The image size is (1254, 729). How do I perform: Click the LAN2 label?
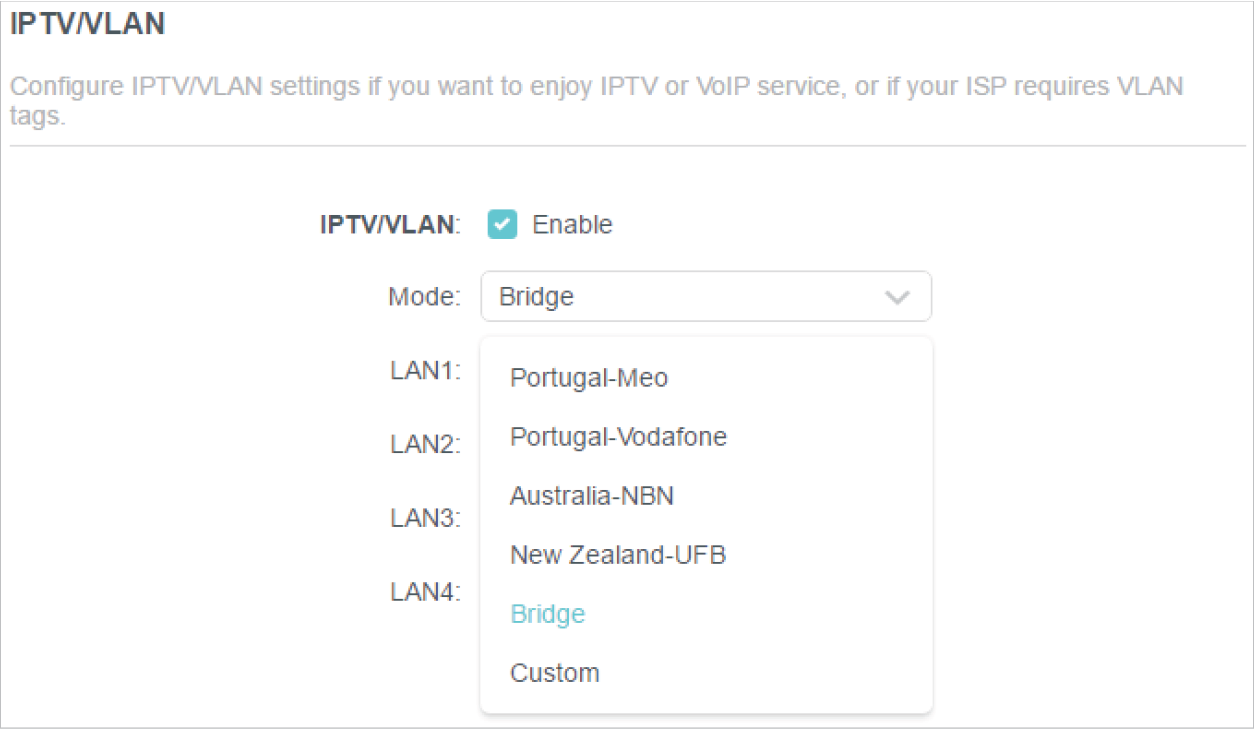tap(424, 445)
